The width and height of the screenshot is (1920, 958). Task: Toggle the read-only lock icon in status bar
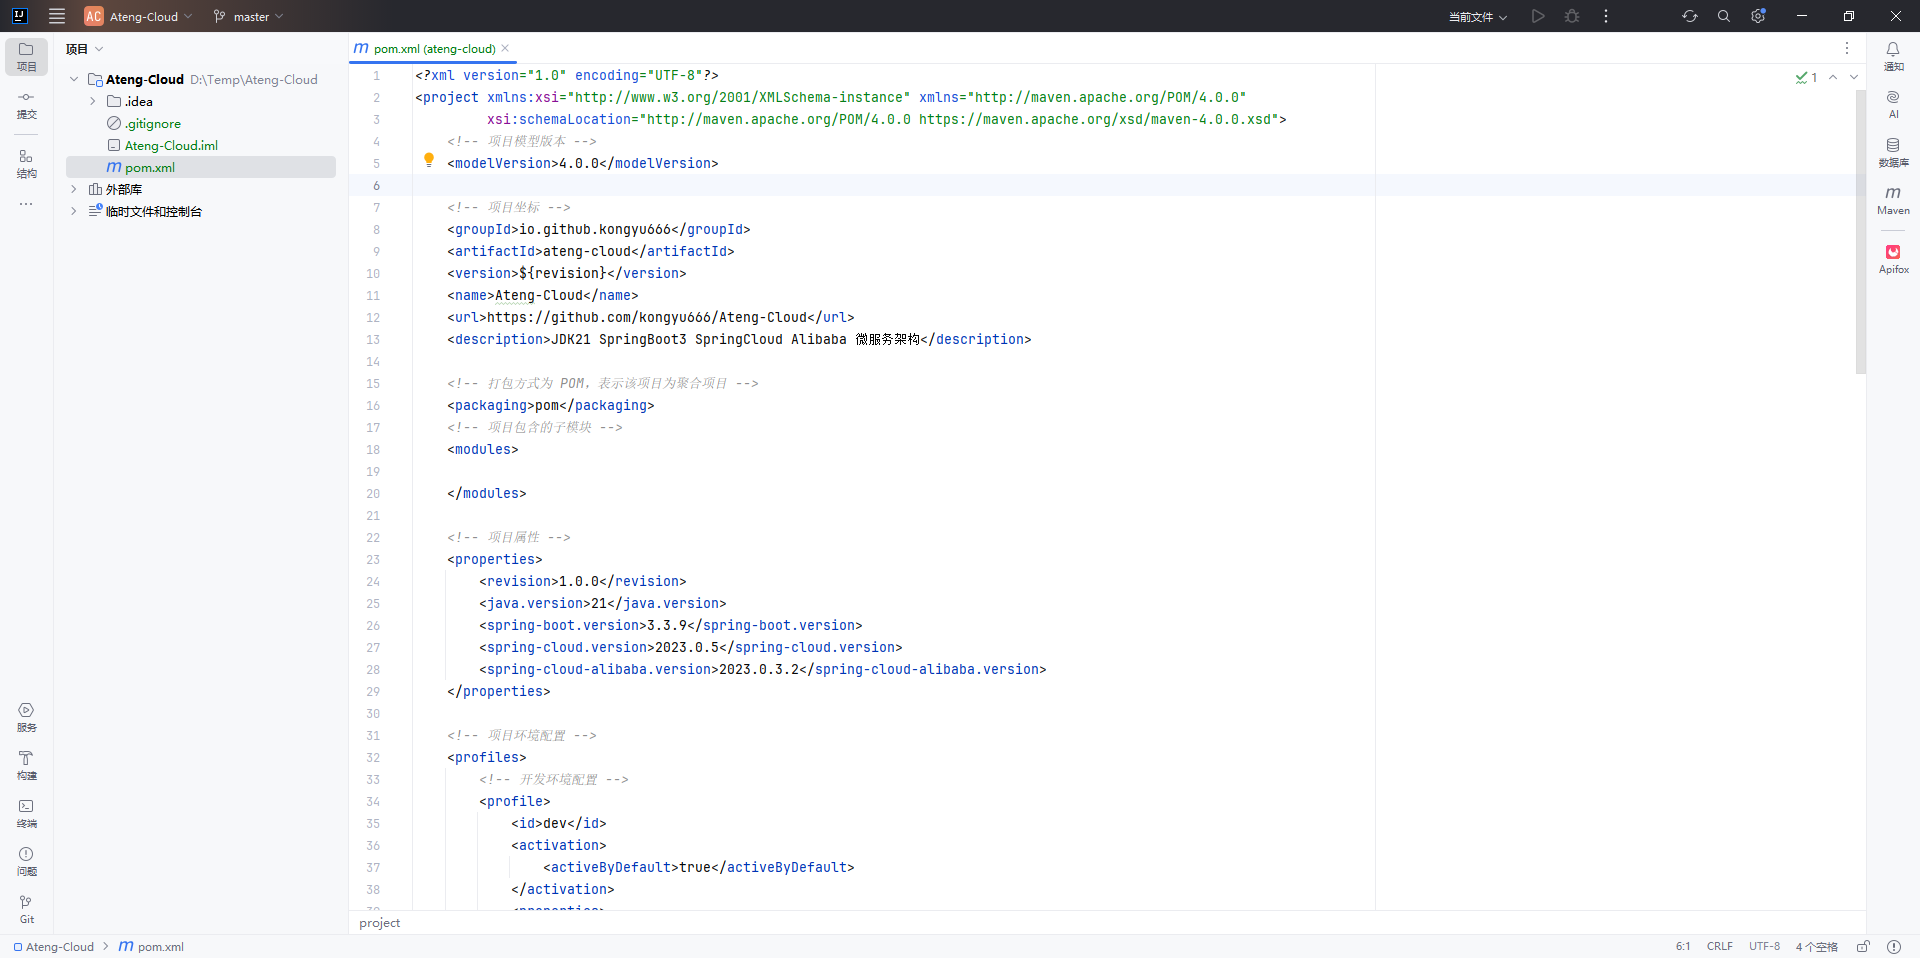(x=1863, y=946)
